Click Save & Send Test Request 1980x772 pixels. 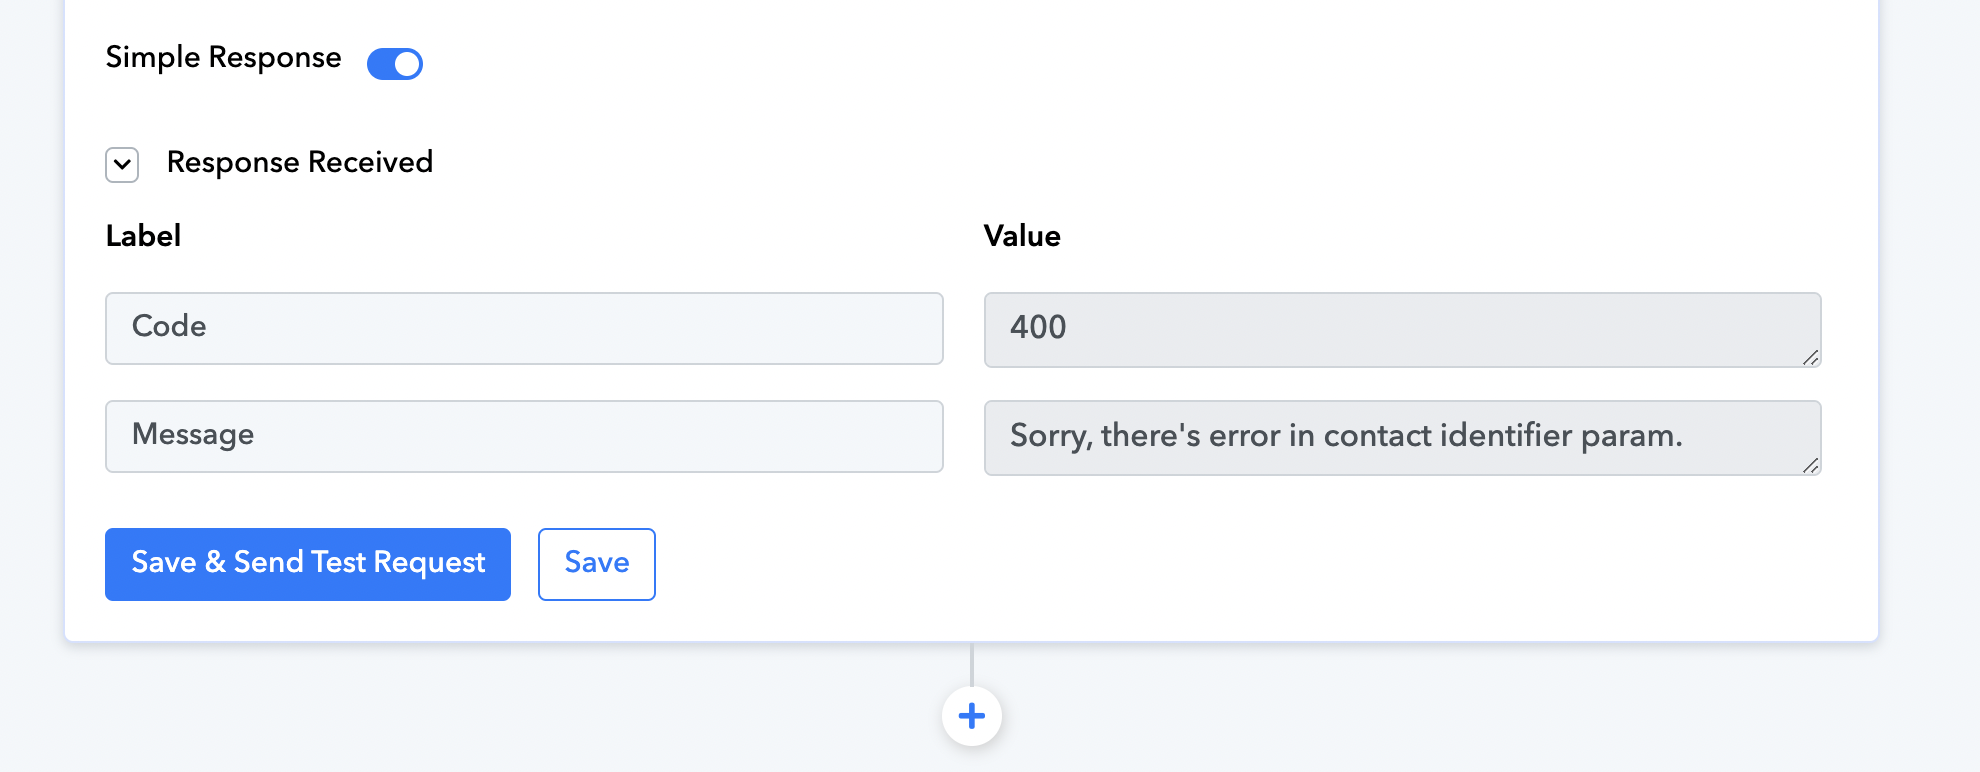point(308,564)
